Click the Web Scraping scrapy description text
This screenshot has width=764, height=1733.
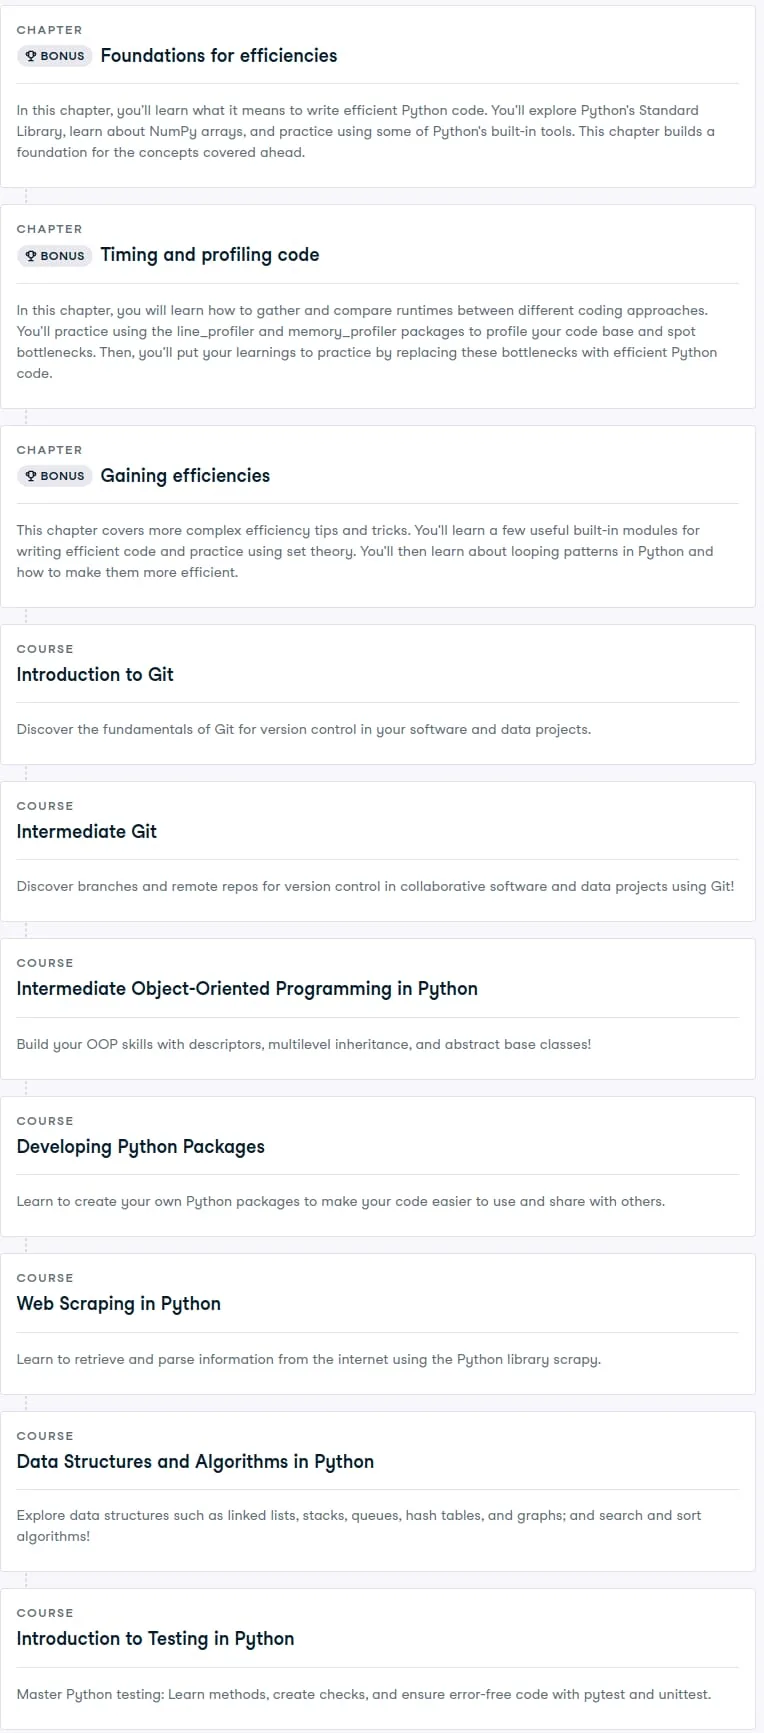[x=309, y=1359]
